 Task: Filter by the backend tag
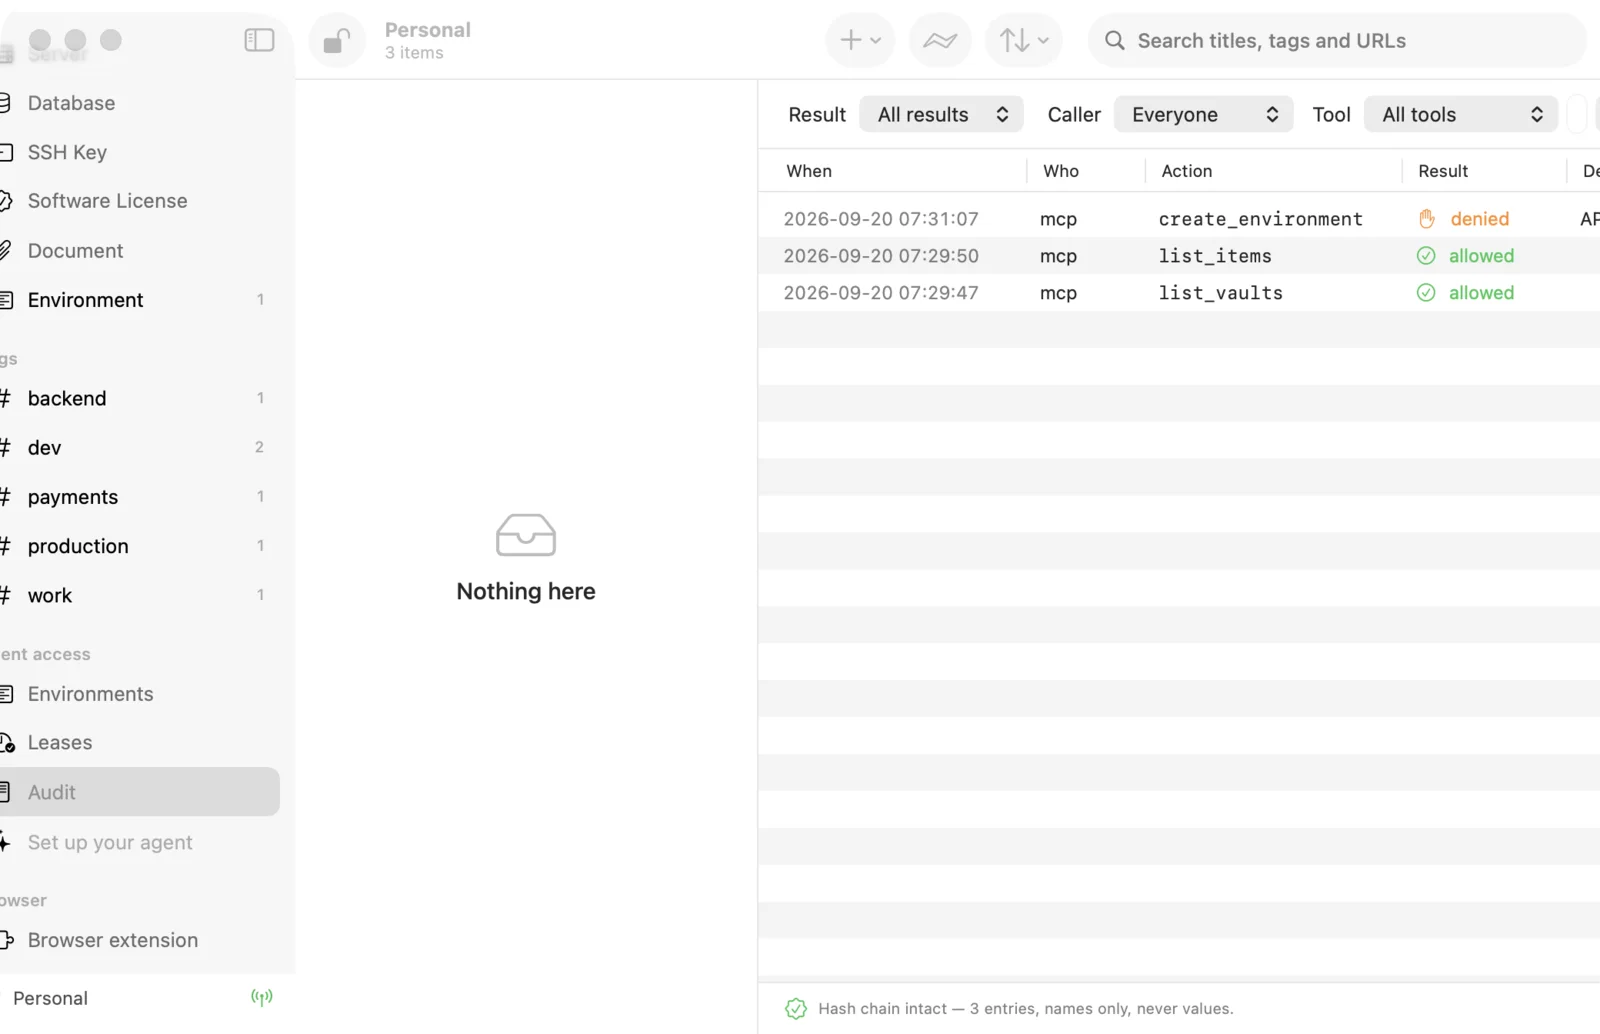(140, 398)
